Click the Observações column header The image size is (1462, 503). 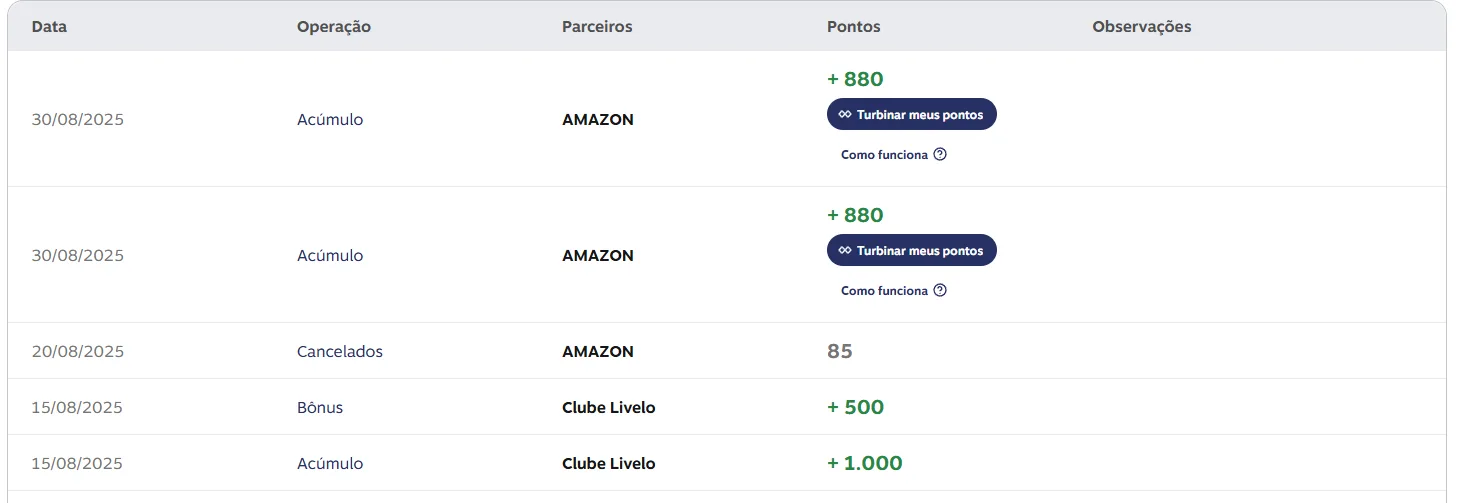(x=1141, y=27)
